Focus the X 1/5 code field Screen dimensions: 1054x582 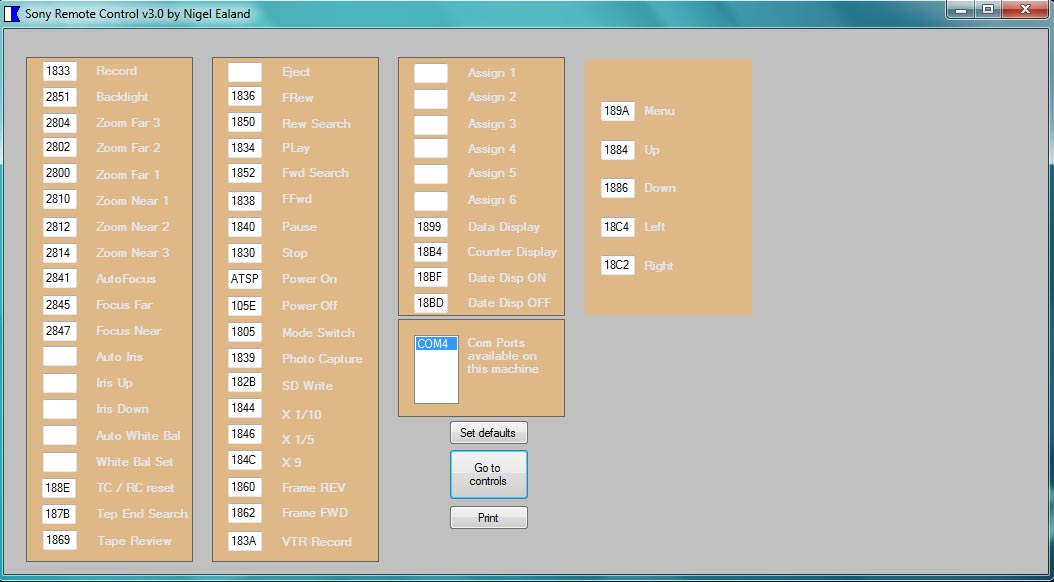pos(245,434)
